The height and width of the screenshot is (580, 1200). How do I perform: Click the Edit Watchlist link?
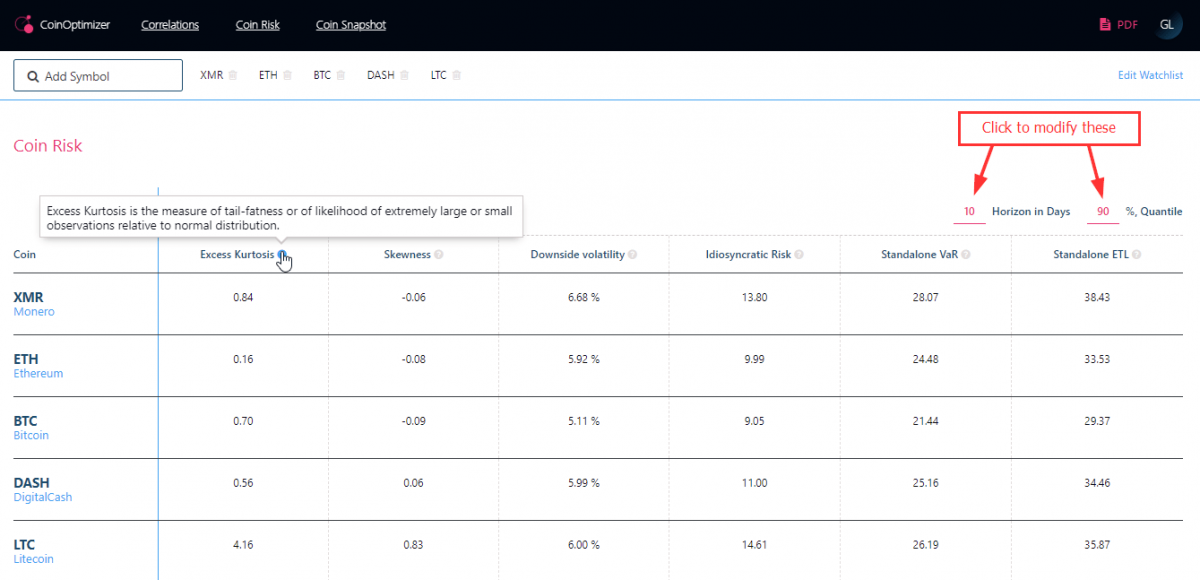point(1150,75)
